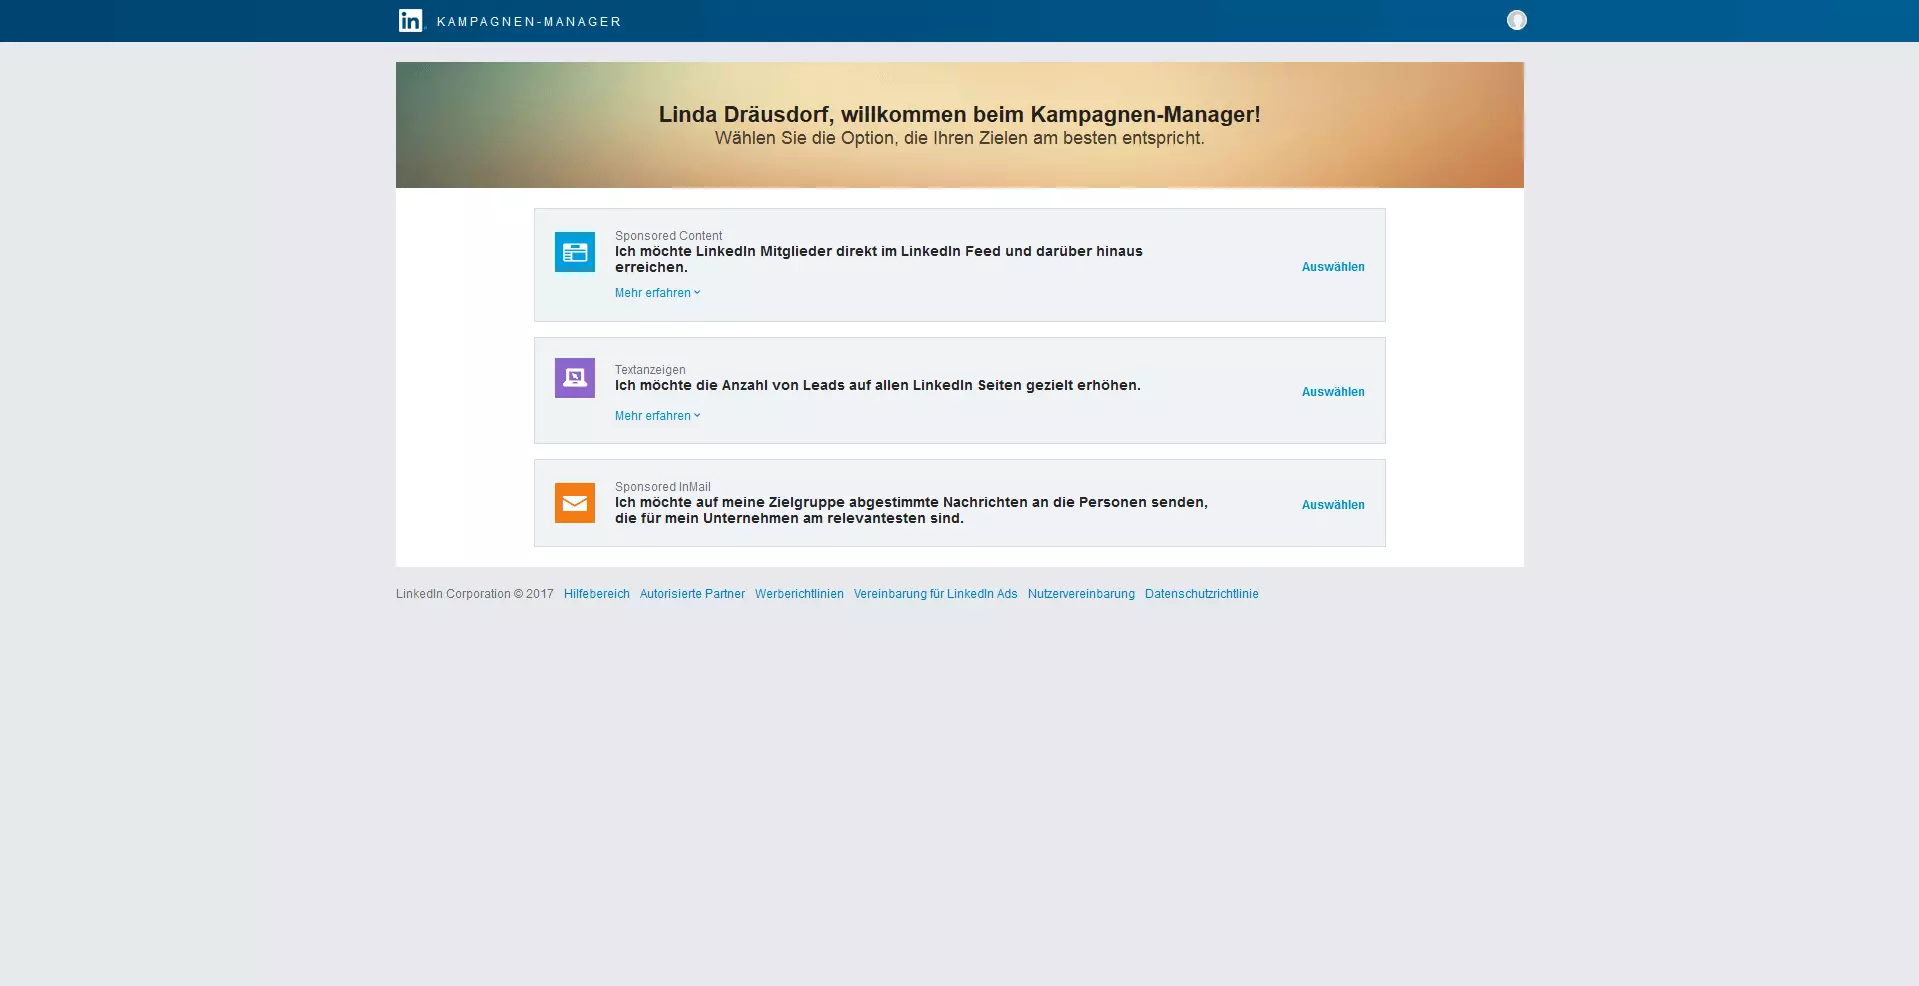Click the orange Sponsored InMail envelope icon
Image resolution: width=1919 pixels, height=986 pixels.
(575, 503)
